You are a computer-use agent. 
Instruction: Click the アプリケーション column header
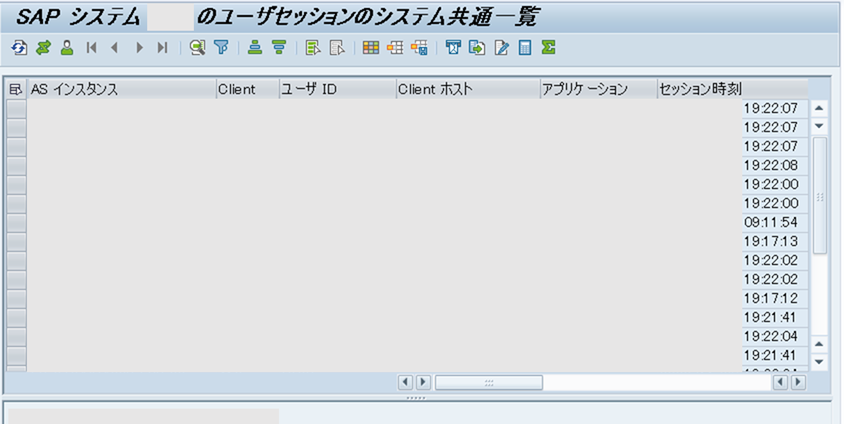click(x=599, y=89)
